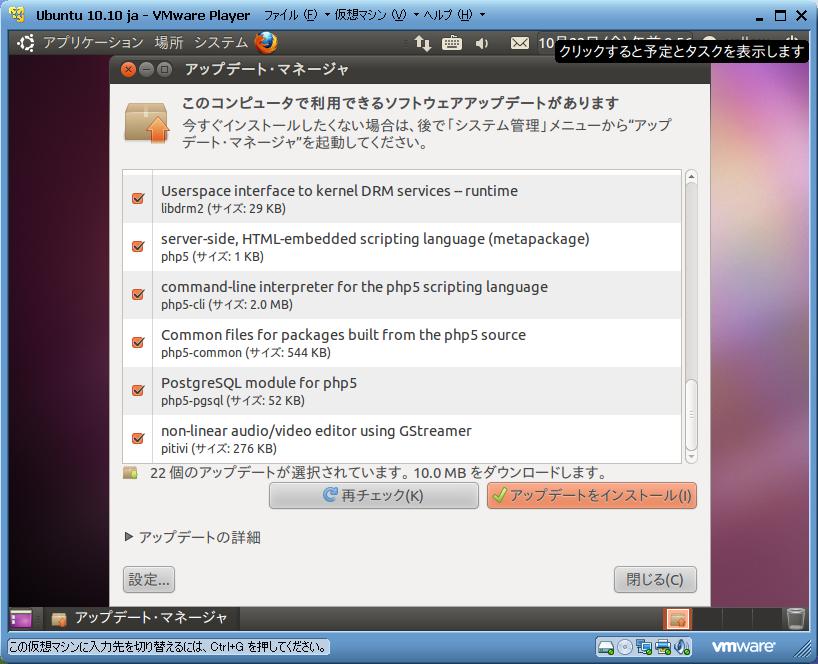Click the VMware network adapter icon
The image size is (818, 664).
(644, 647)
